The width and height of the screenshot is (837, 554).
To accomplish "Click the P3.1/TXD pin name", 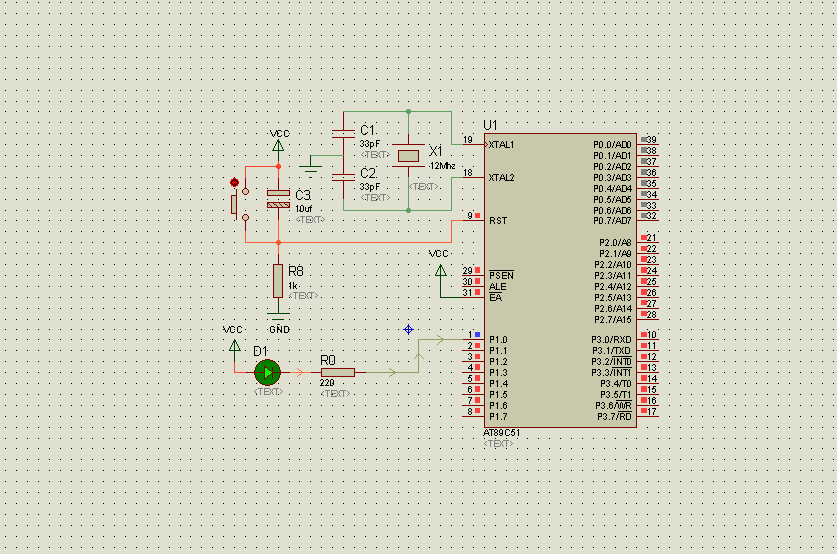I will [x=612, y=351].
